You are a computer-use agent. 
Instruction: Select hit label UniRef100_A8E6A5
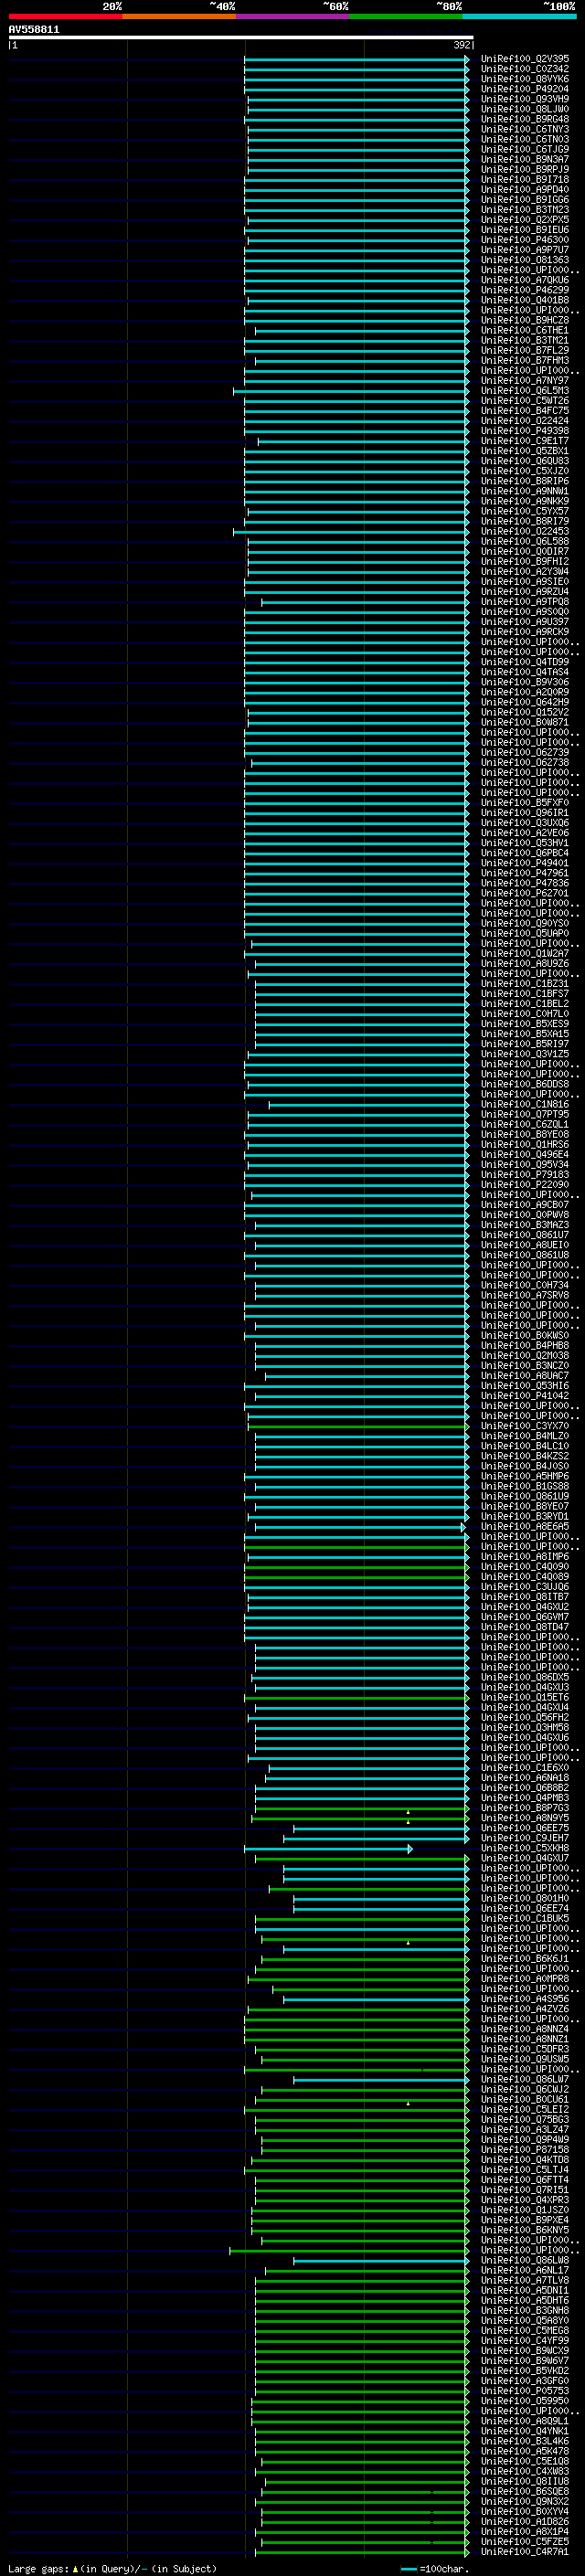tap(524, 1527)
